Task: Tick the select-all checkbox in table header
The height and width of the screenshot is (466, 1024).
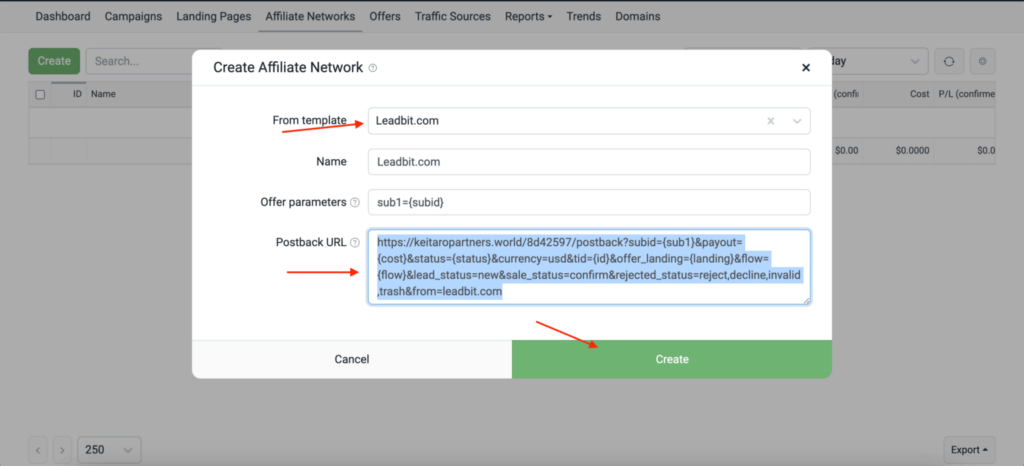Action: pyautogui.click(x=40, y=95)
